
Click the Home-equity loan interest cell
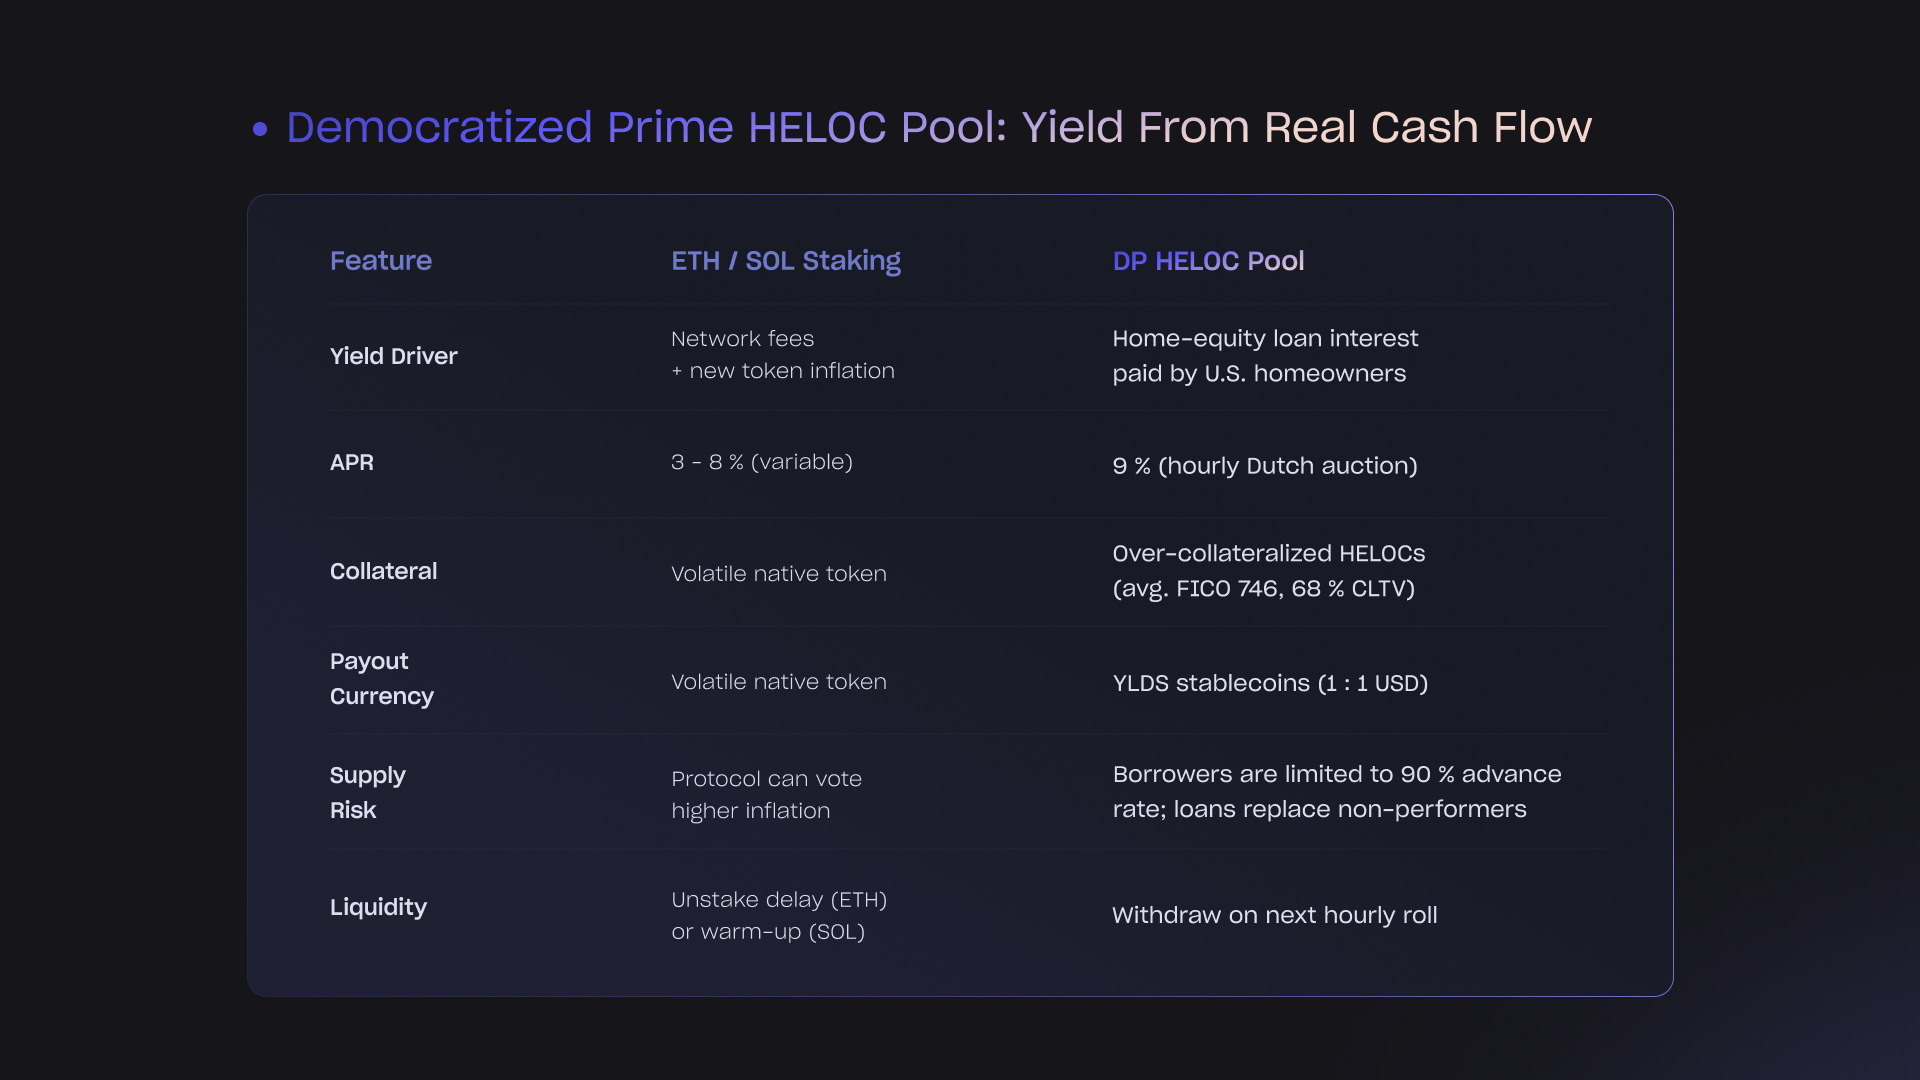1265,356
